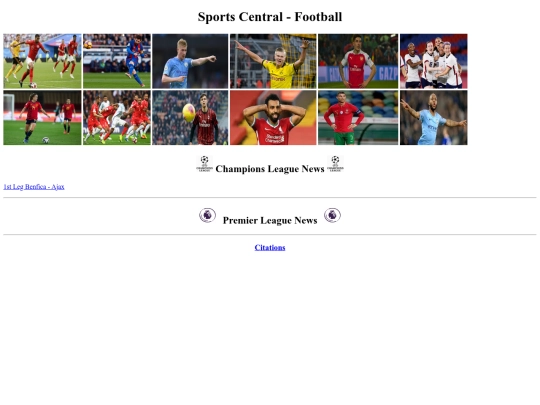Click the photo of the player in the Barcelona striped kit
This screenshot has height=405, width=540.
117,61
